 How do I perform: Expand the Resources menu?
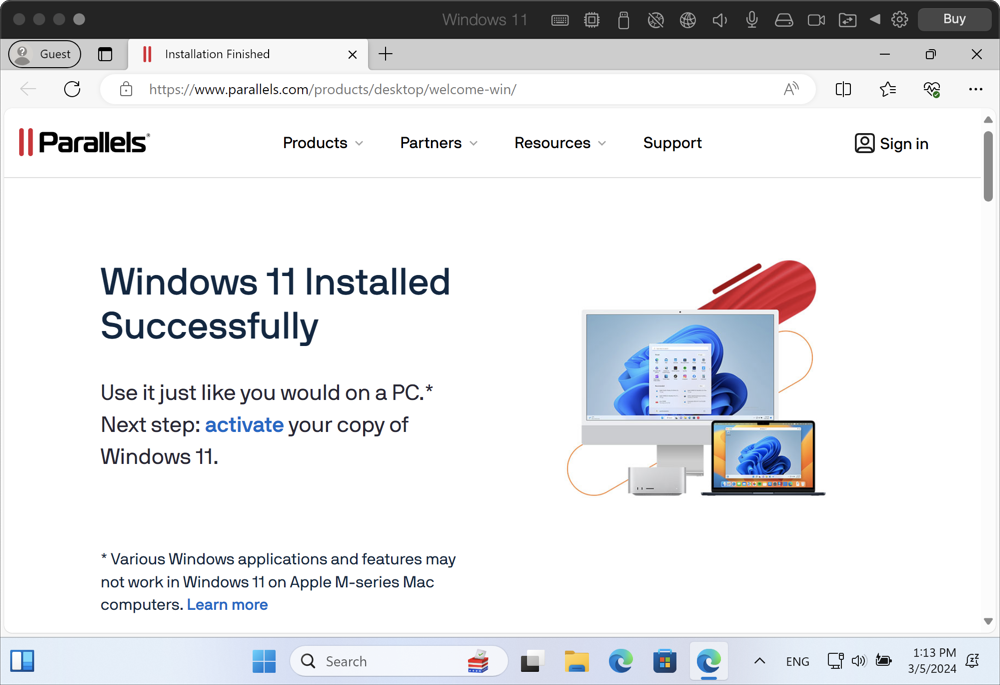[560, 143]
